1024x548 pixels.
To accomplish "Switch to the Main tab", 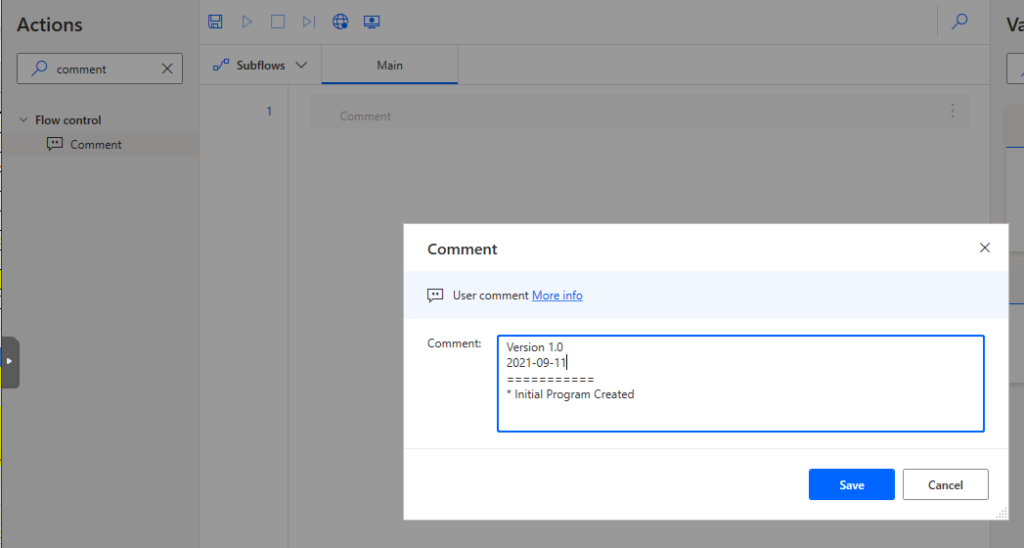I will 390,65.
